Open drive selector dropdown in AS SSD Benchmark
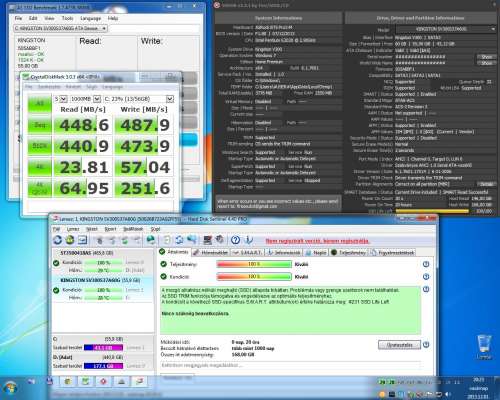This screenshot has height=400, width=500. (60, 28)
